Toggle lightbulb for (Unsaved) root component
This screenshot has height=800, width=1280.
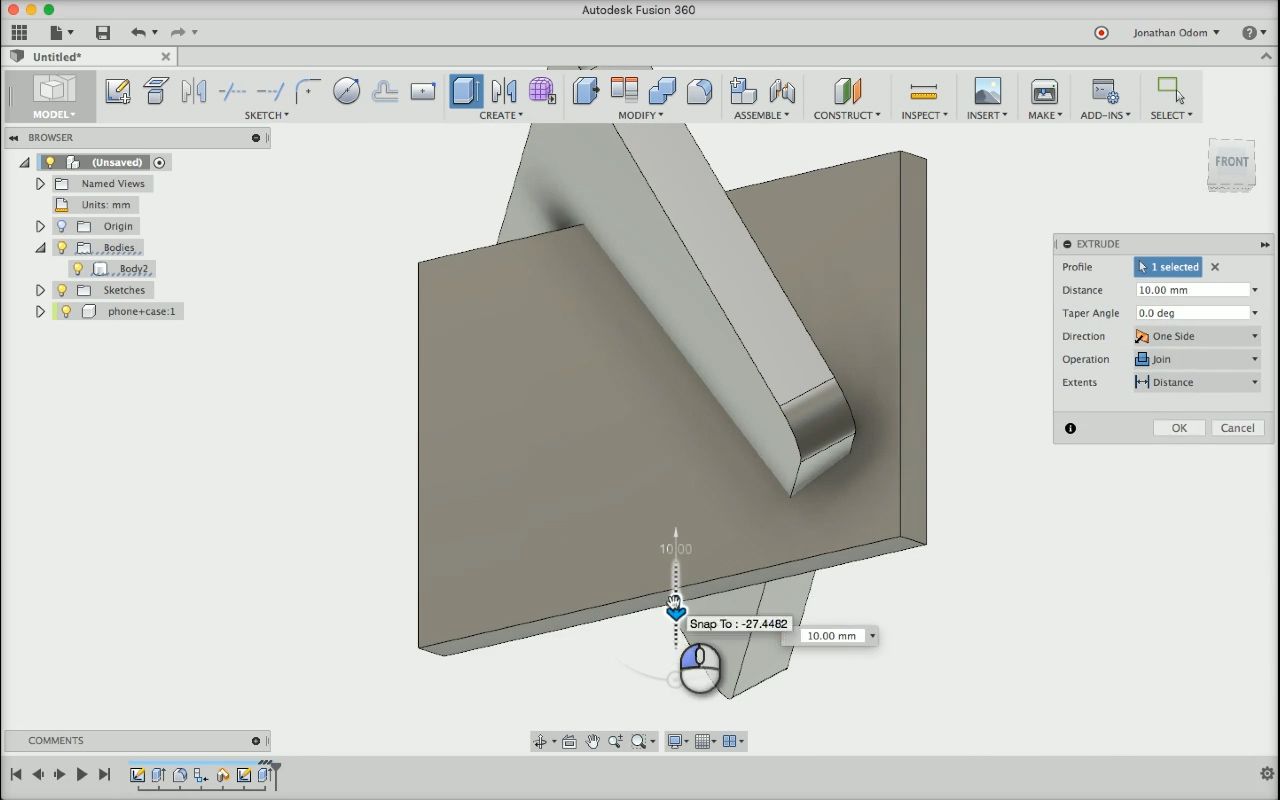tap(50, 162)
